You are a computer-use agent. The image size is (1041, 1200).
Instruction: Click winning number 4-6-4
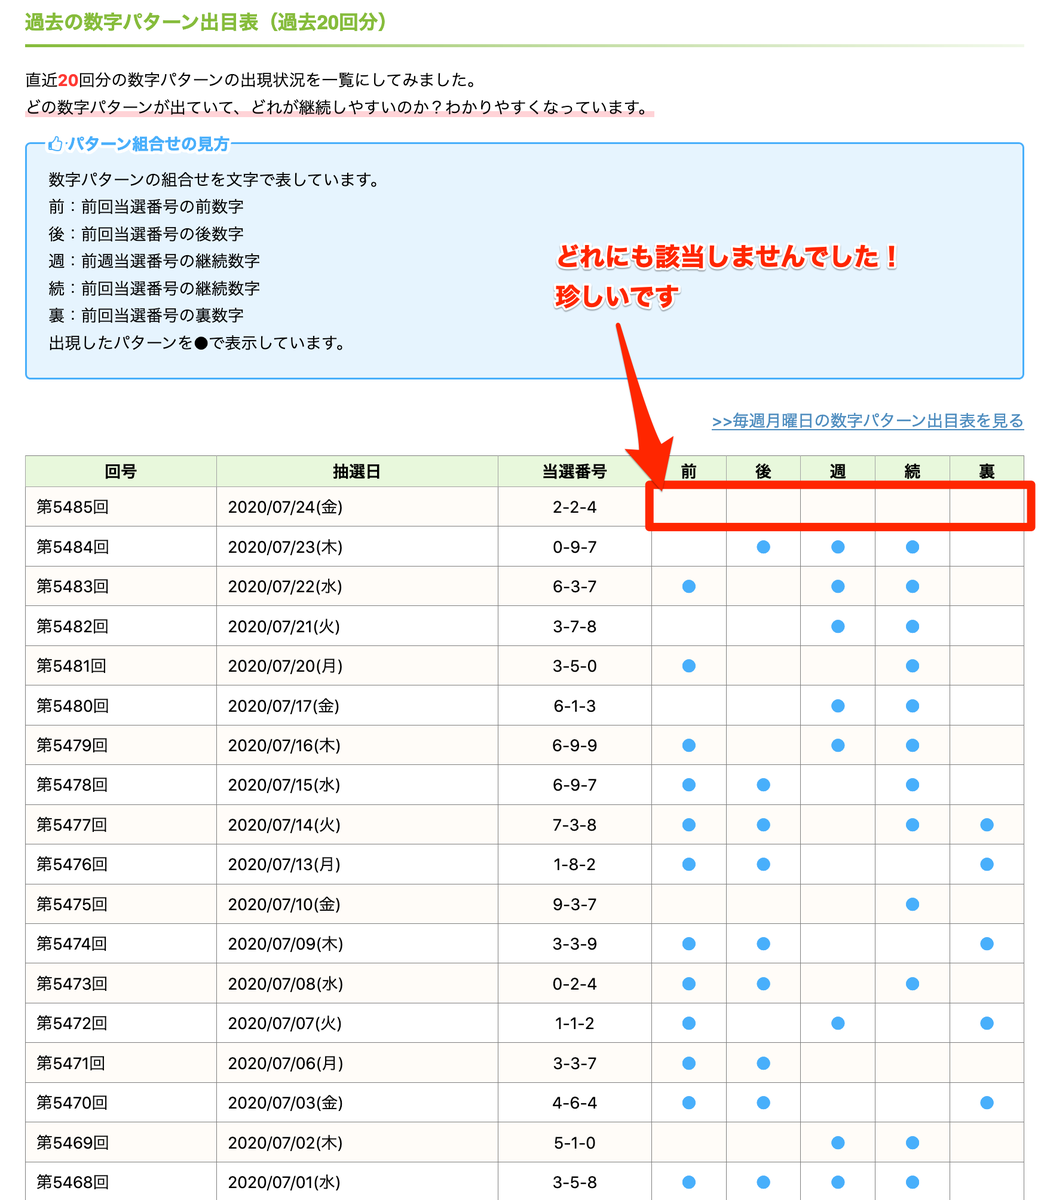coord(575,1103)
